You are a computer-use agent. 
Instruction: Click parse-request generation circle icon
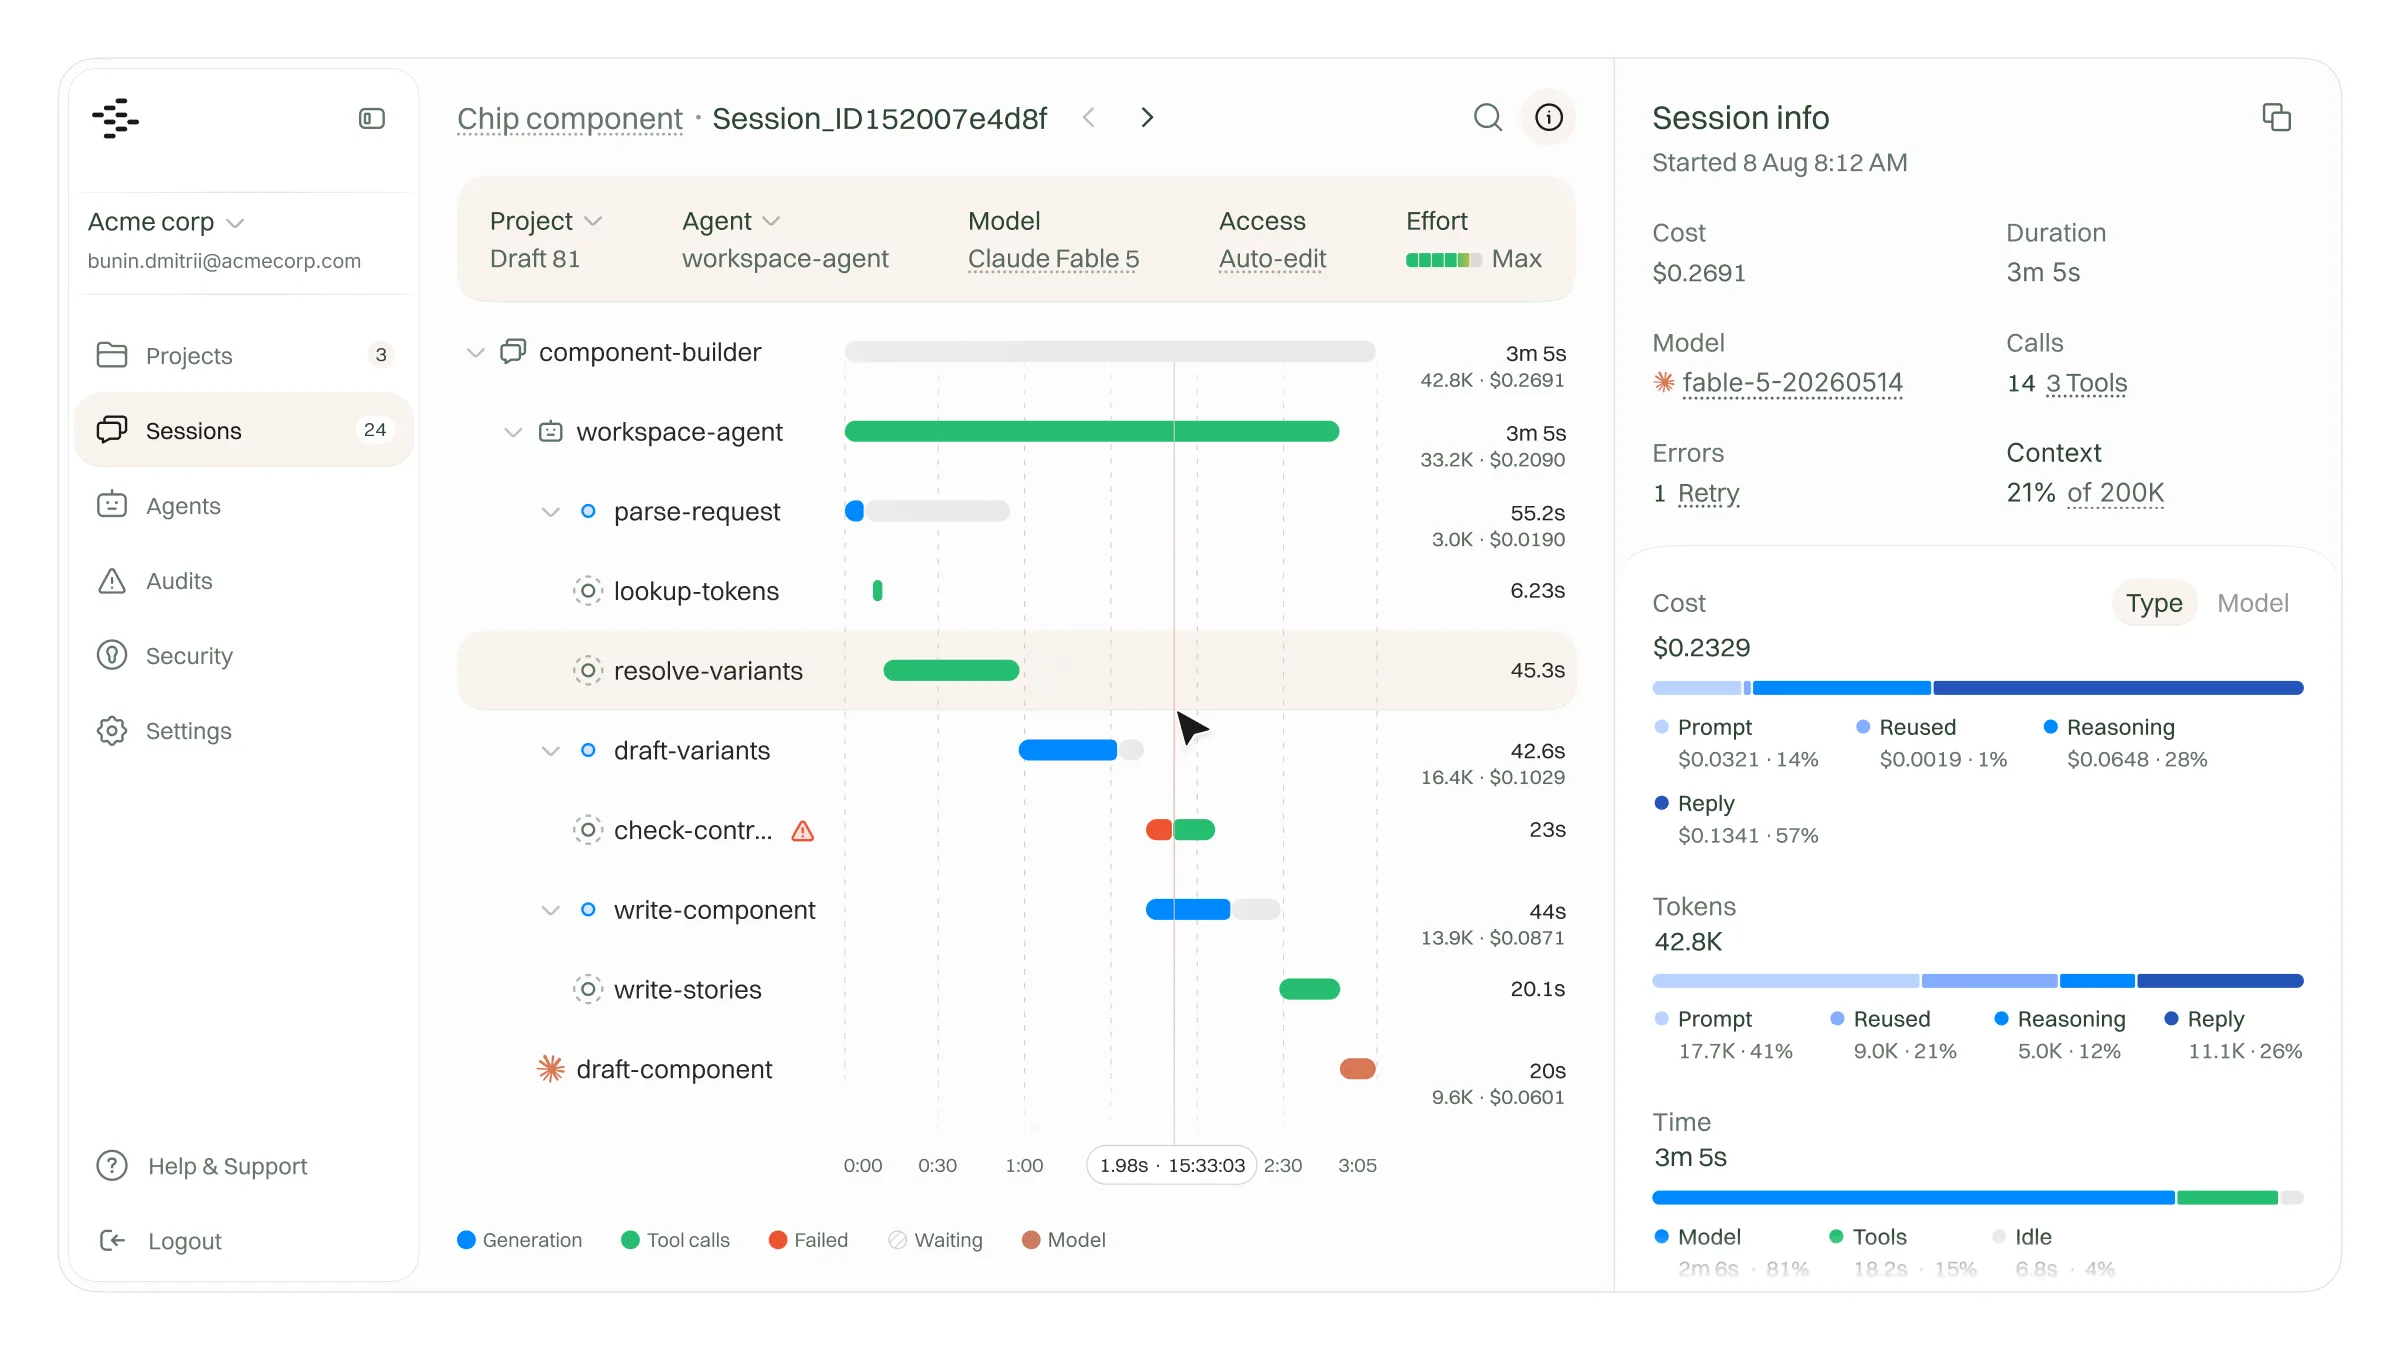589,511
